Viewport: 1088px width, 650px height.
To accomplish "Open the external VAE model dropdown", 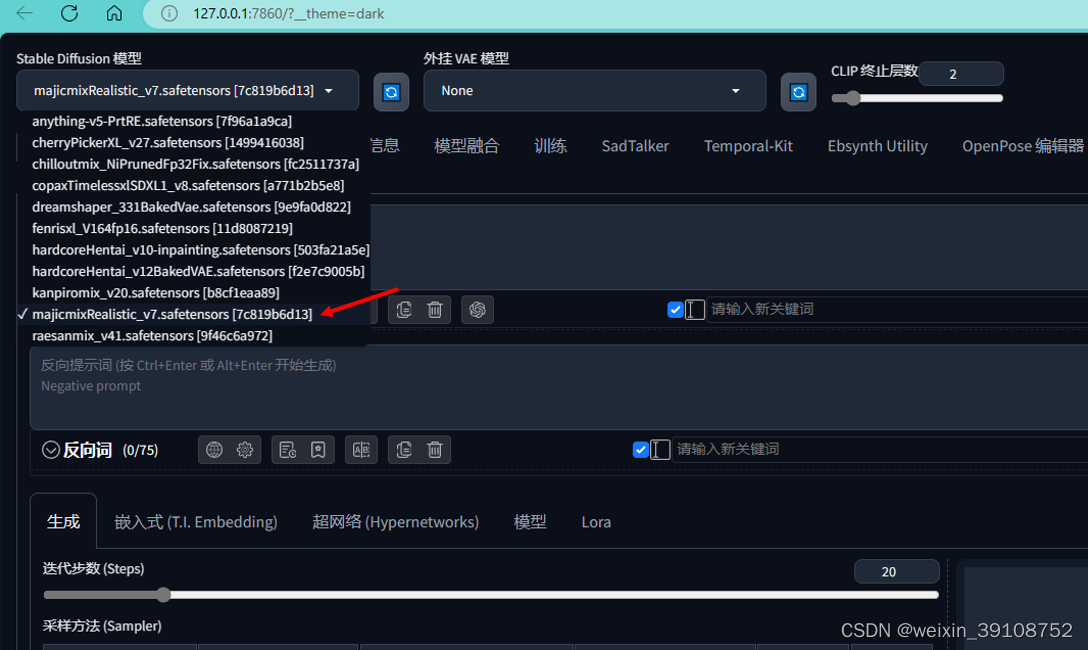I will [595, 91].
